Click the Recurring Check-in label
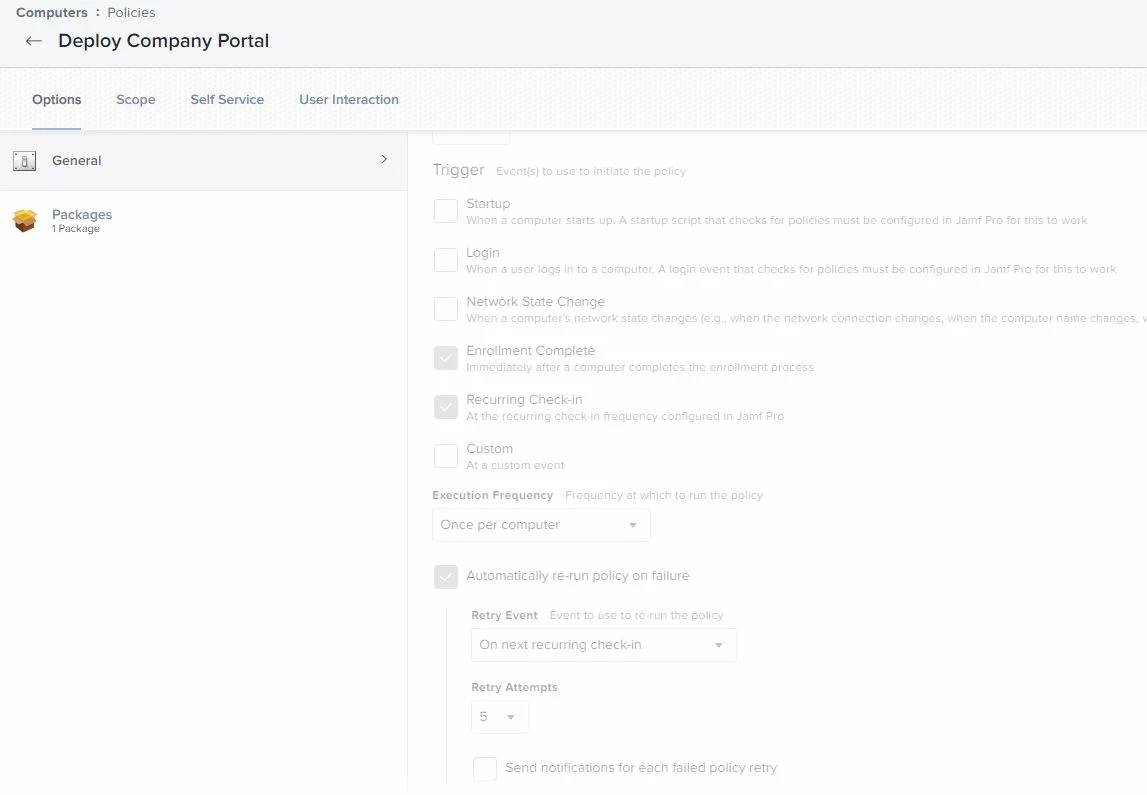Screen dimensions: 1147x795 [524, 399]
